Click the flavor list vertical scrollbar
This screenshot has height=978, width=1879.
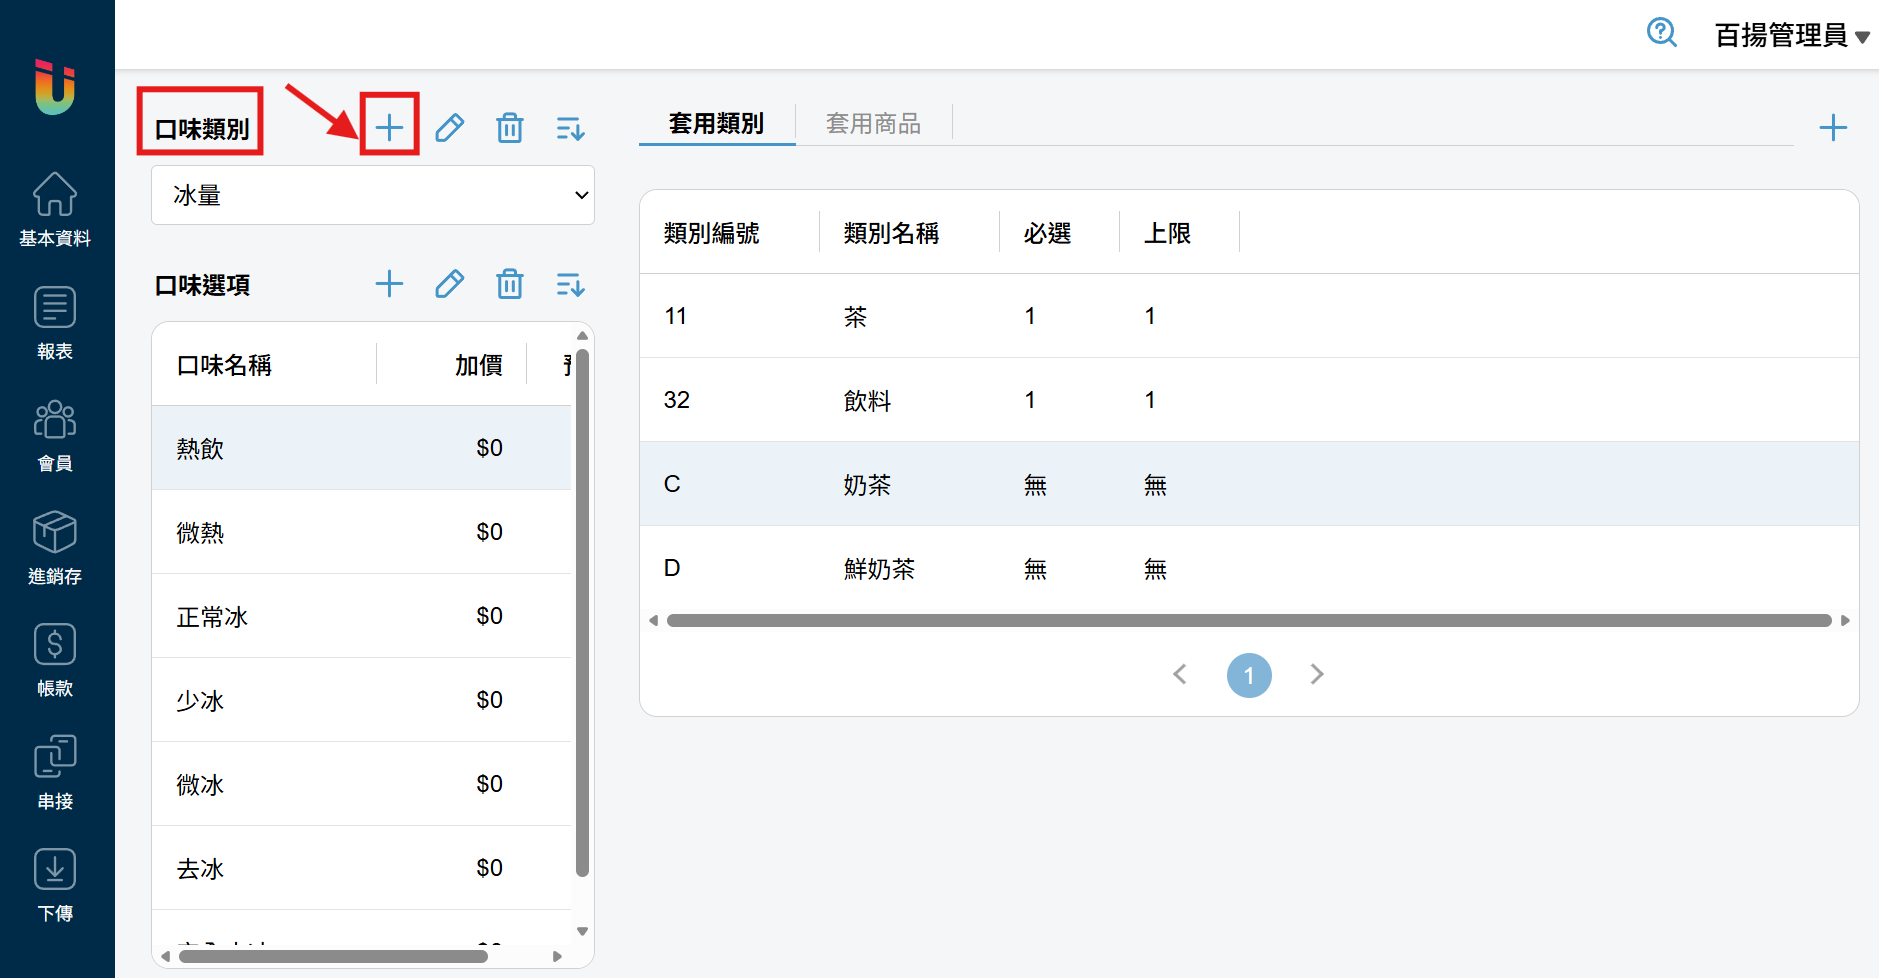(582, 610)
